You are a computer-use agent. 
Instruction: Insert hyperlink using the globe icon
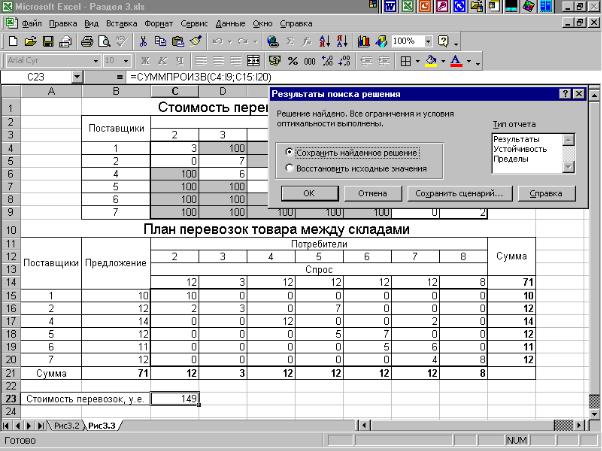(273, 41)
